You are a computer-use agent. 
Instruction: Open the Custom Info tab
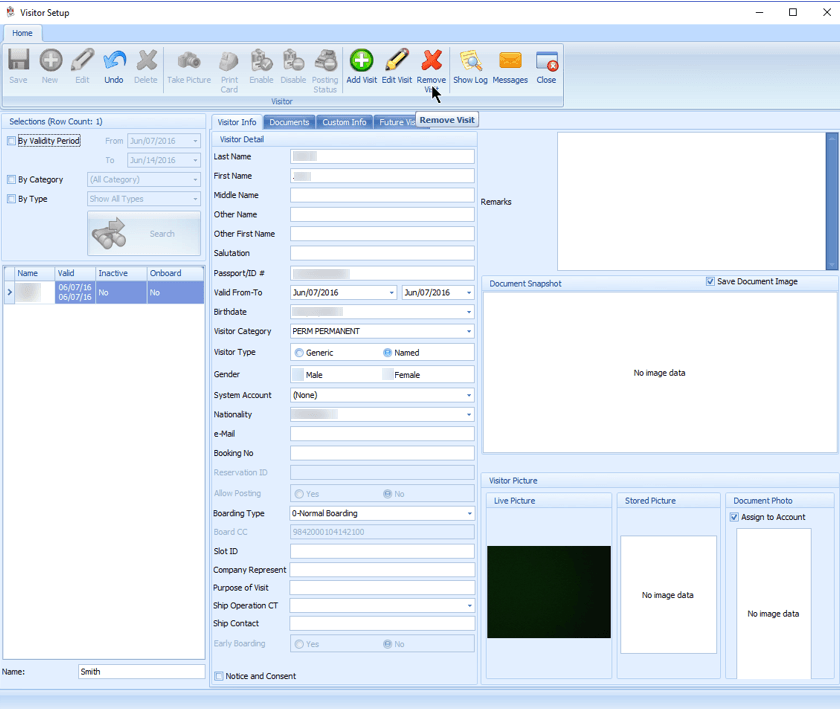(344, 122)
